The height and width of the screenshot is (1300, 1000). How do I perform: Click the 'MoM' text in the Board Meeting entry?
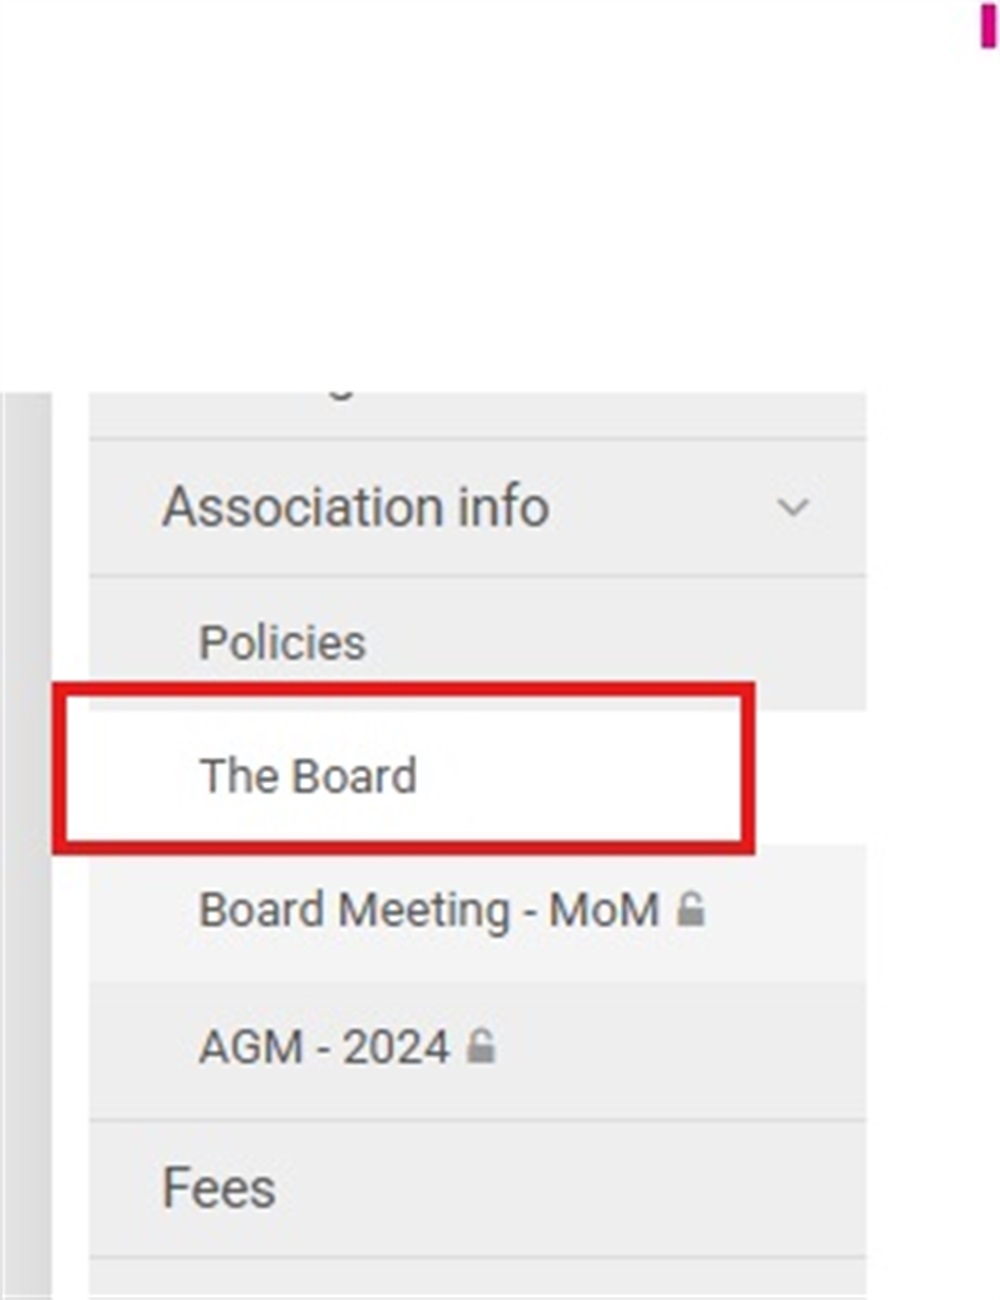[x=604, y=910]
